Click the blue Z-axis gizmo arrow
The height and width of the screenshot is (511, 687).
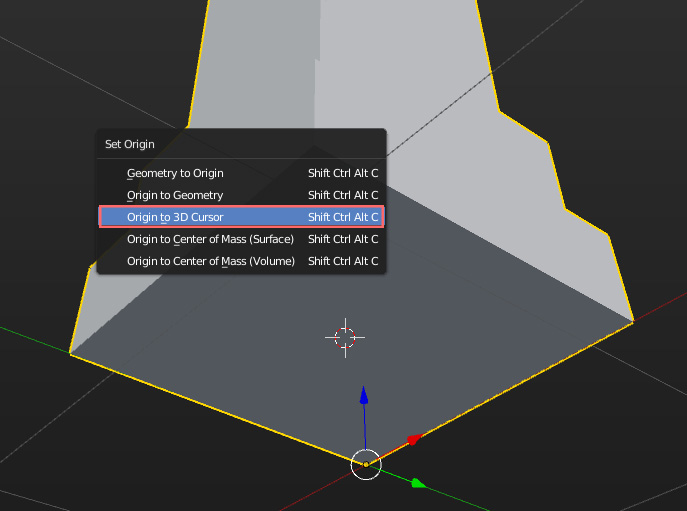coord(364,395)
